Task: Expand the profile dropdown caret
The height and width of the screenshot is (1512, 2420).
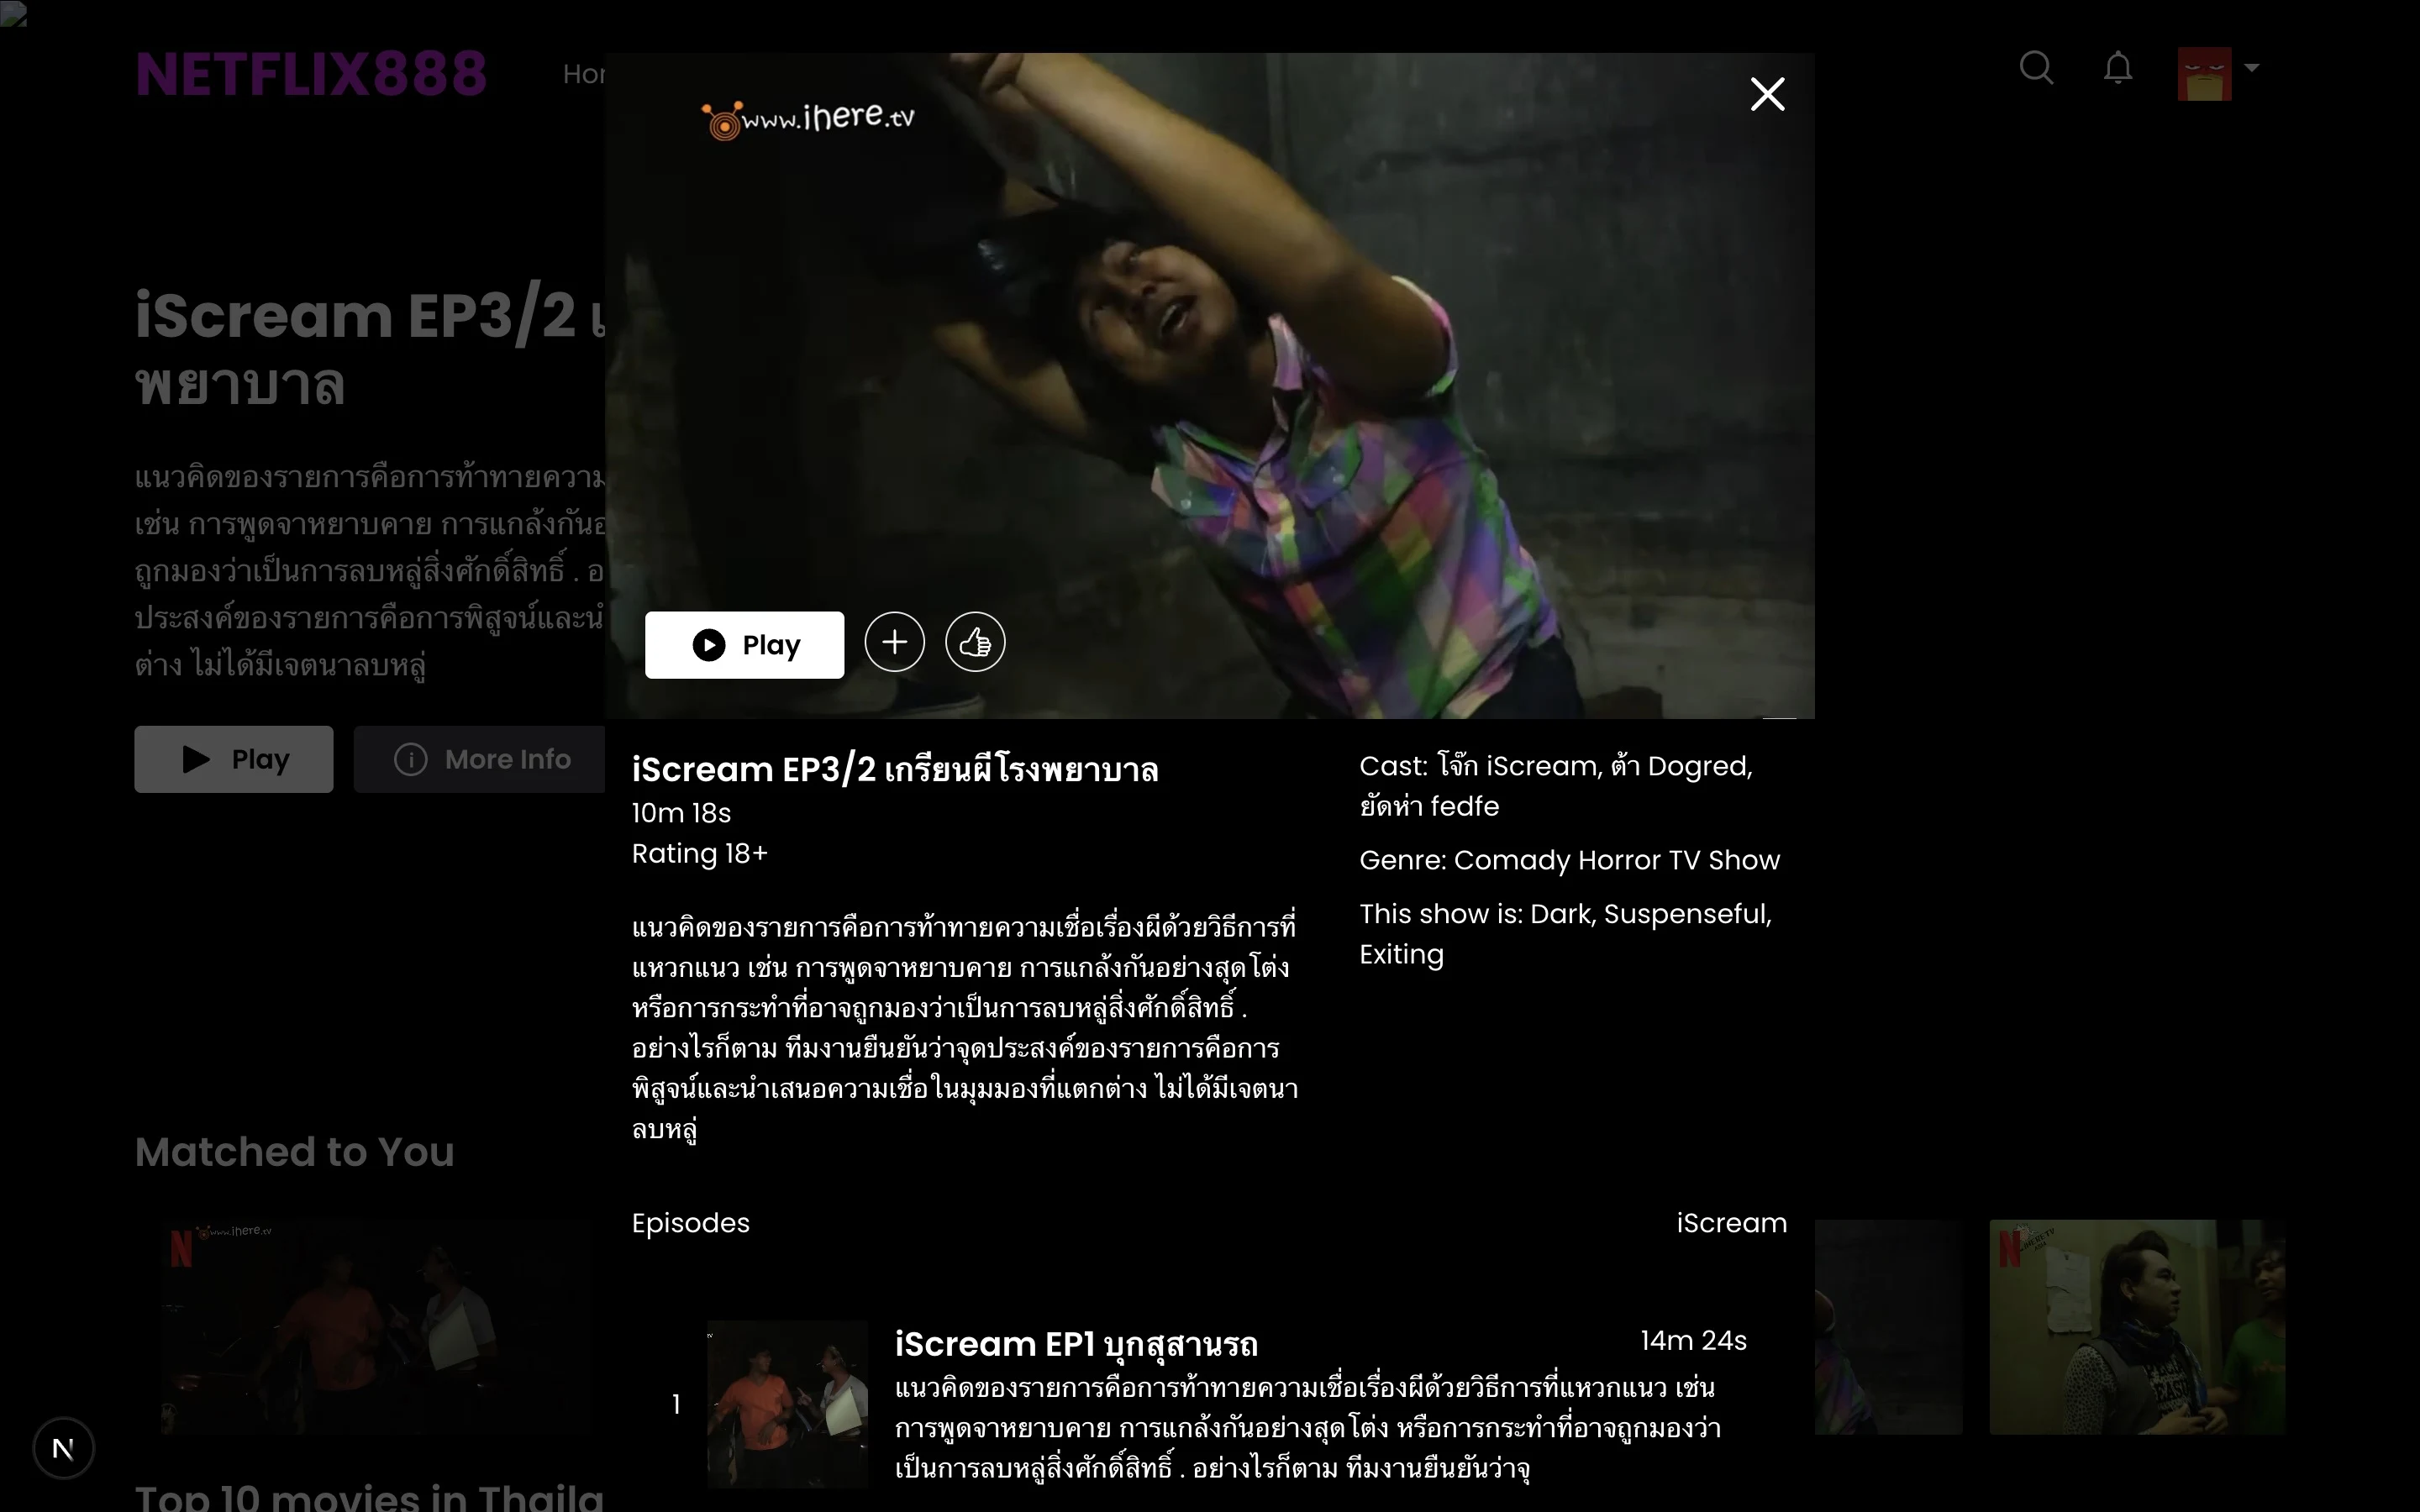Action: point(2251,68)
